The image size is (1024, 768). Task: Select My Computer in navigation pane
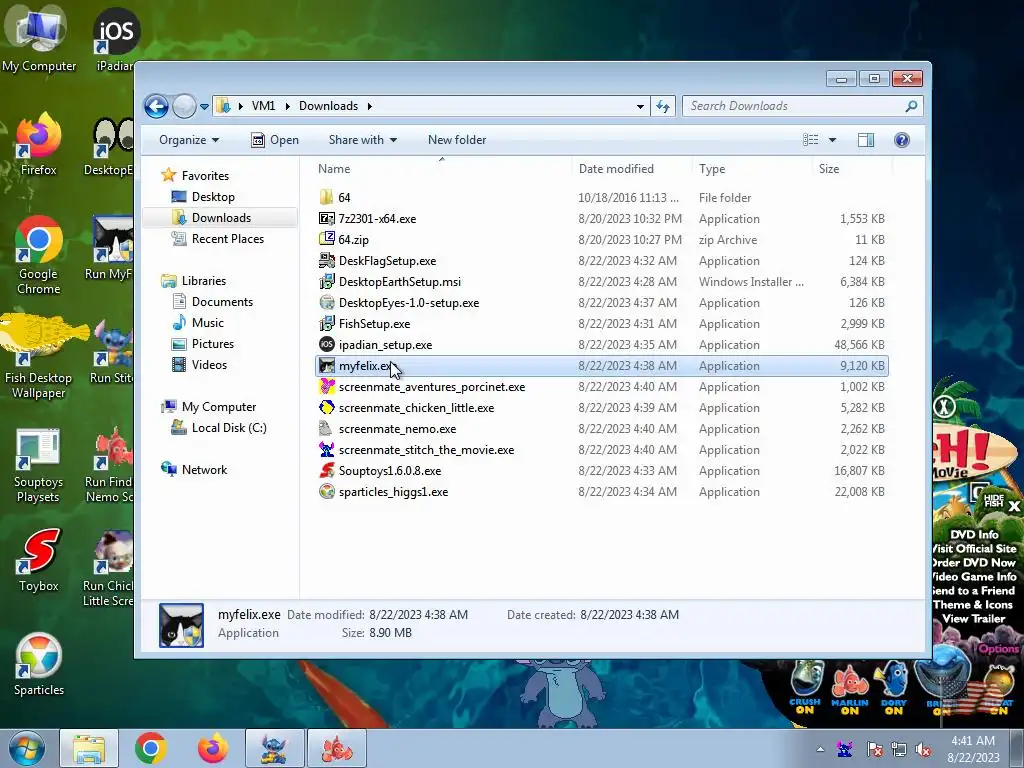point(219,407)
